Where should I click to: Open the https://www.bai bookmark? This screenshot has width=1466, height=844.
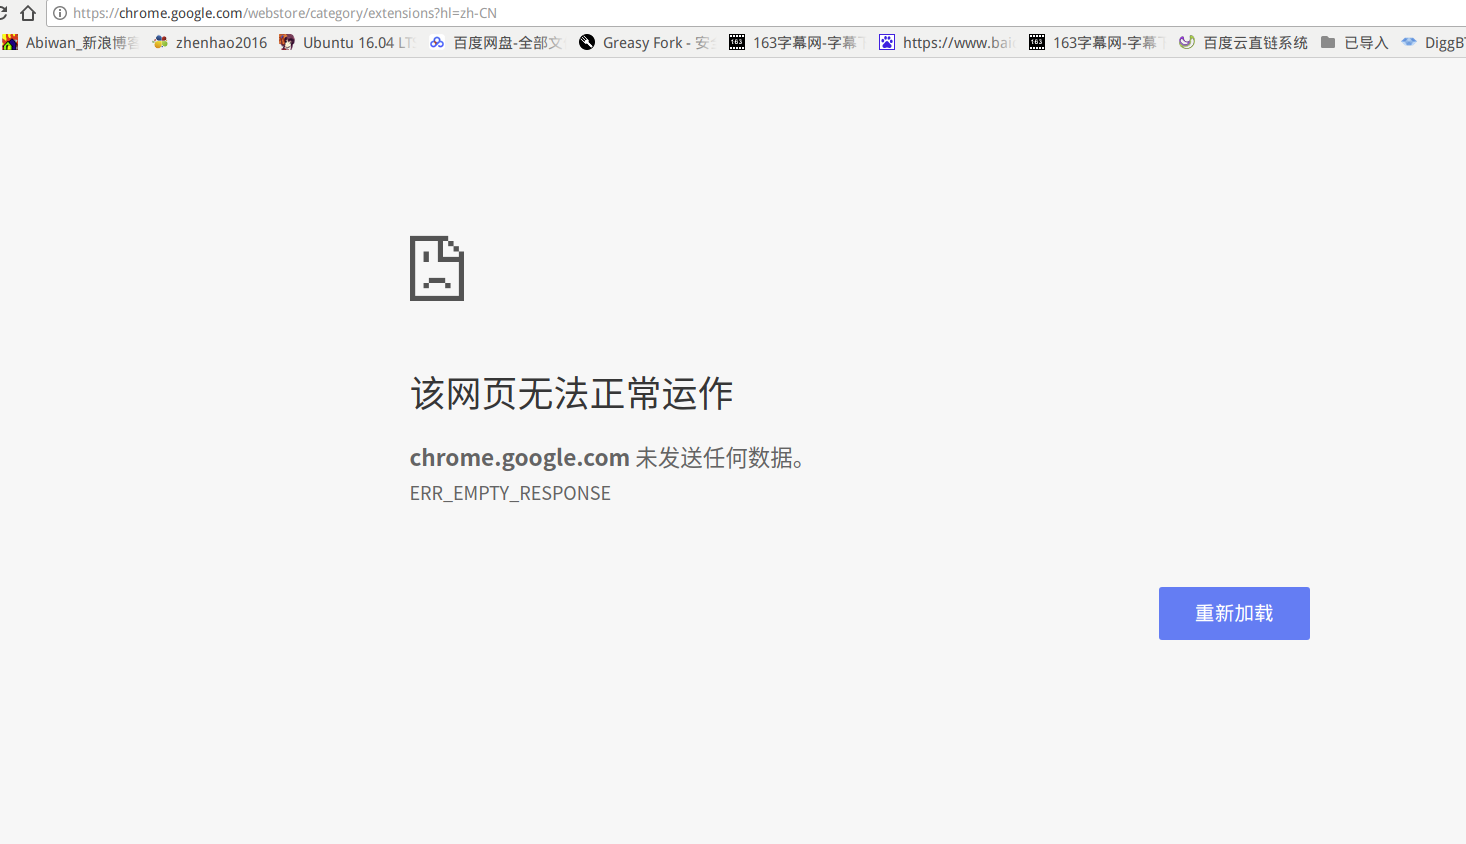click(x=947, y=42)
